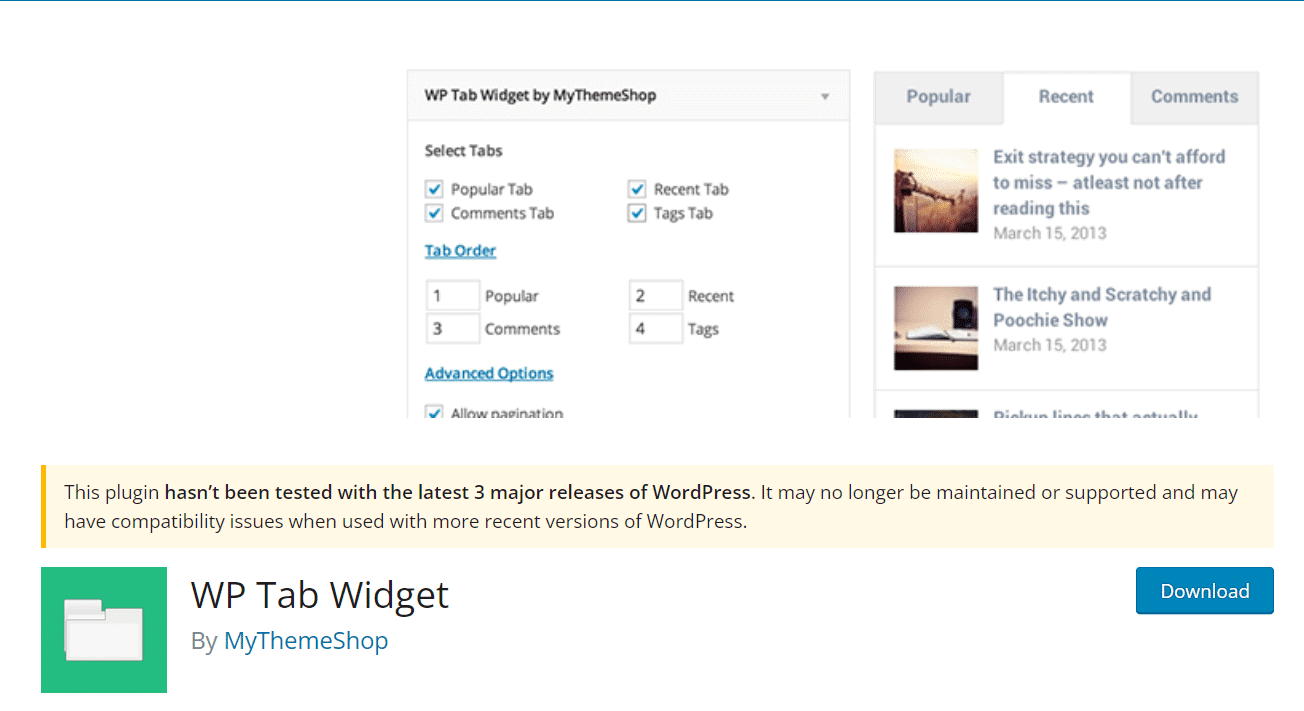Click the Itchy and Scratchy Show post title
The image size is (1304, 711).
click(1101, 307)
